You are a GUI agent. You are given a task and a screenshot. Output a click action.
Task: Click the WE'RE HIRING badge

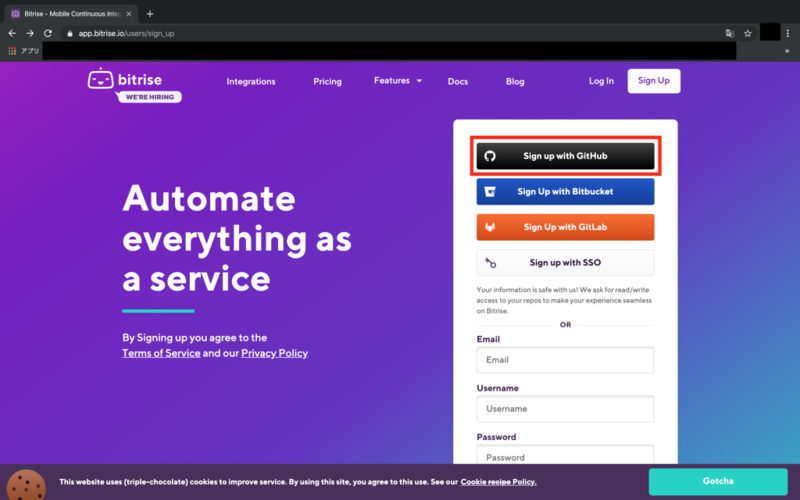(x=149, y=97)
